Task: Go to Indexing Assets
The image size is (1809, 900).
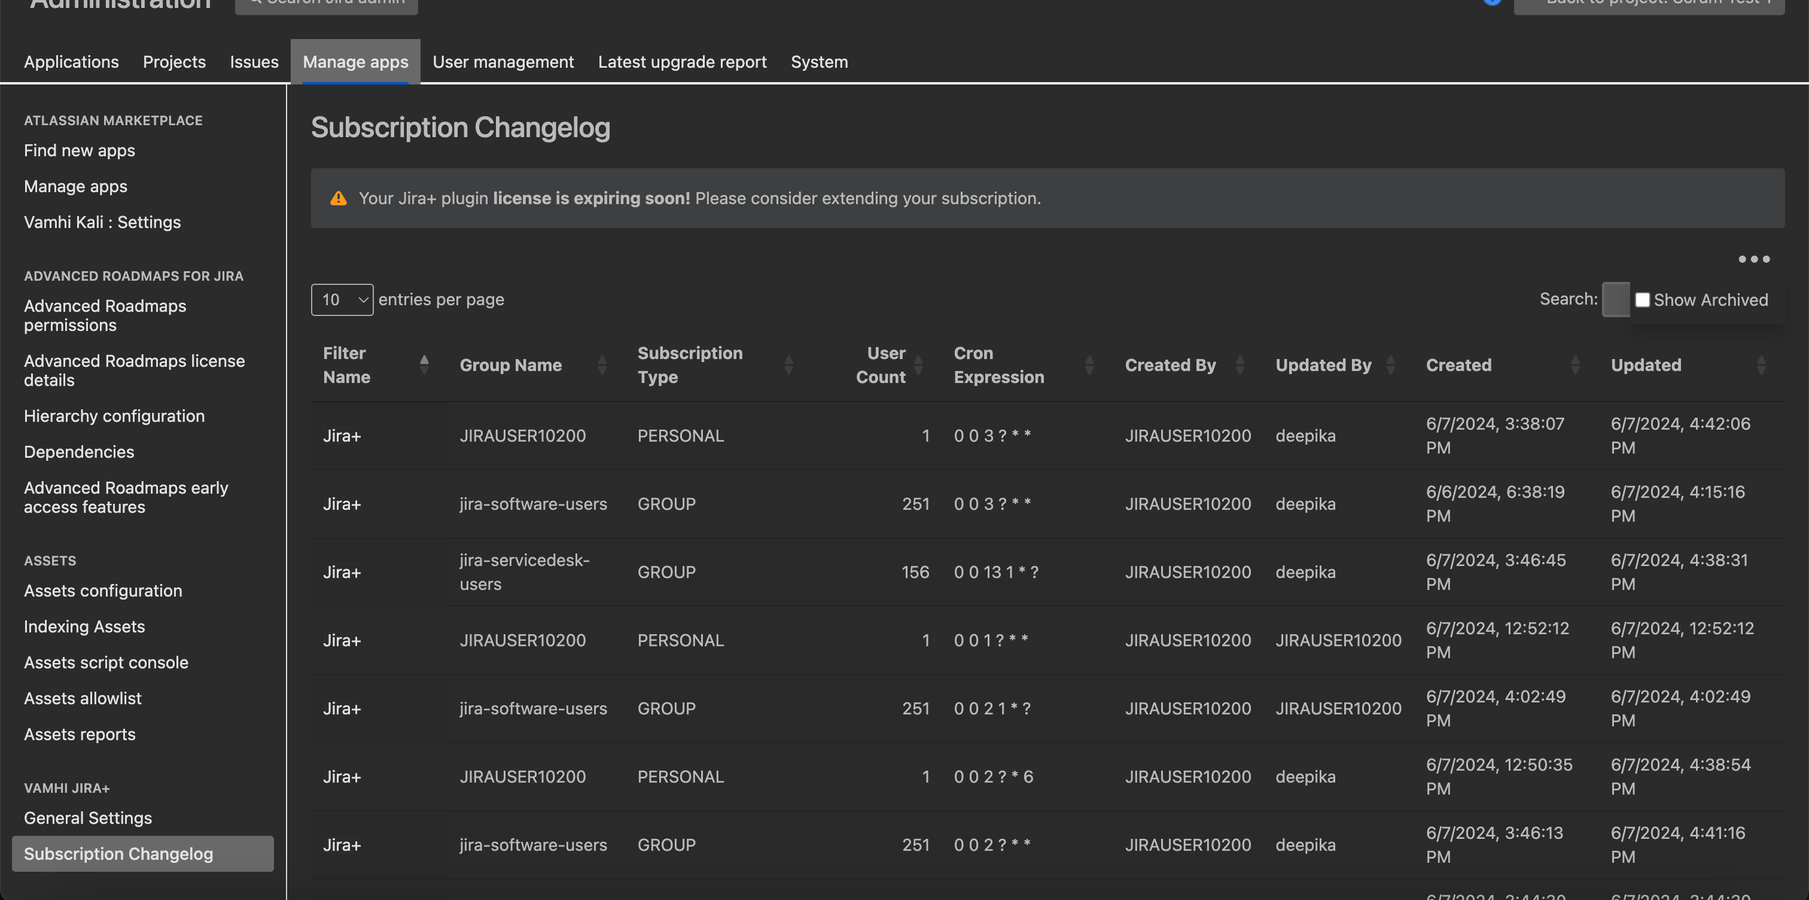Action: 84,627
